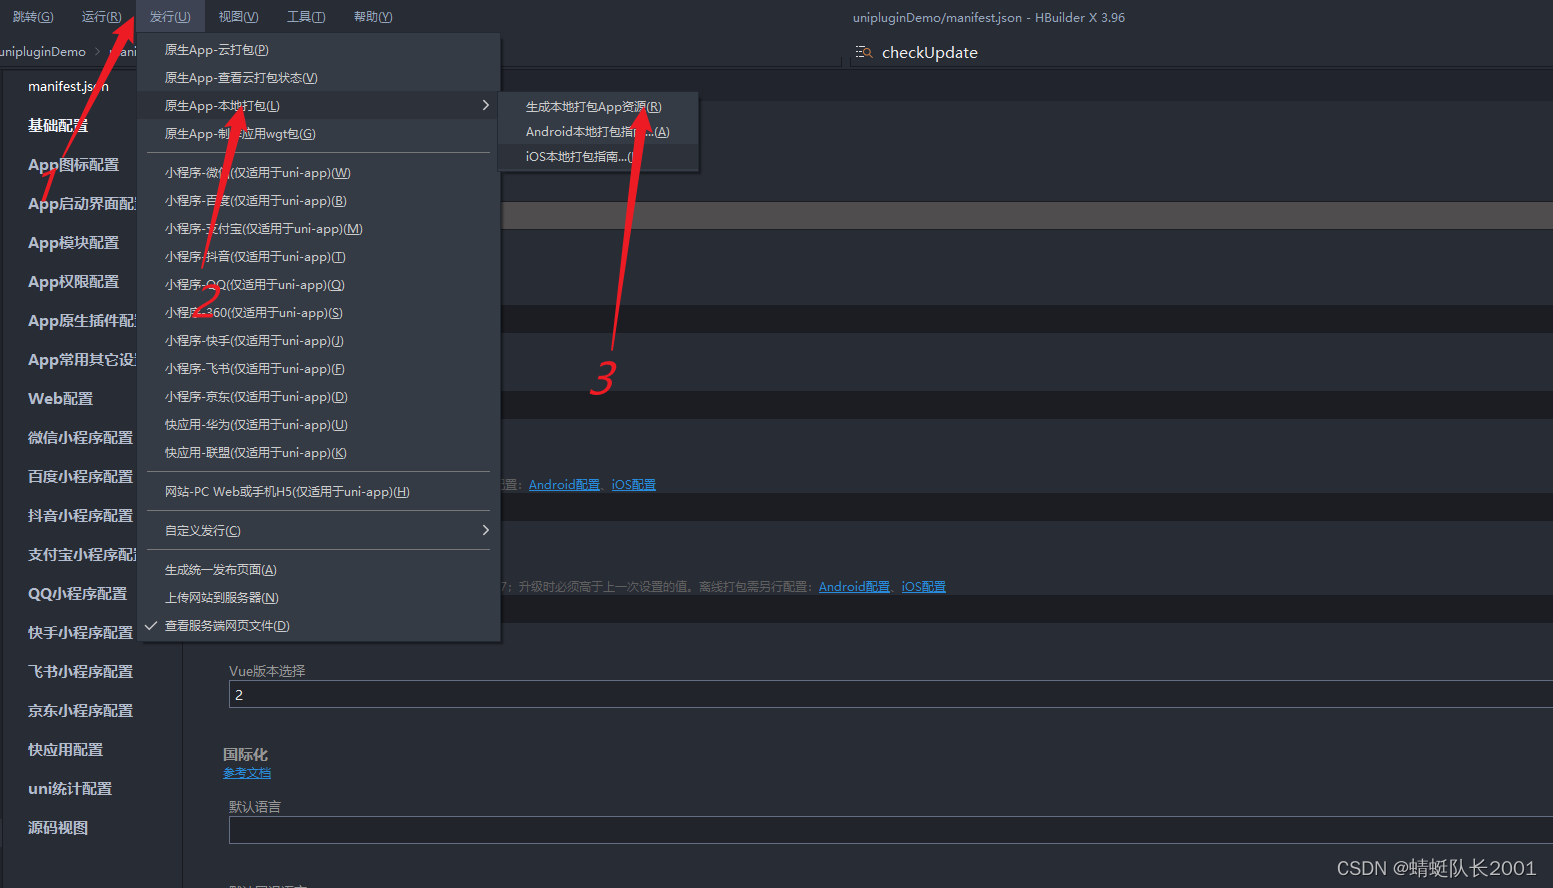
Task: Open the 基础配置 section
Action: pos(58,126)
